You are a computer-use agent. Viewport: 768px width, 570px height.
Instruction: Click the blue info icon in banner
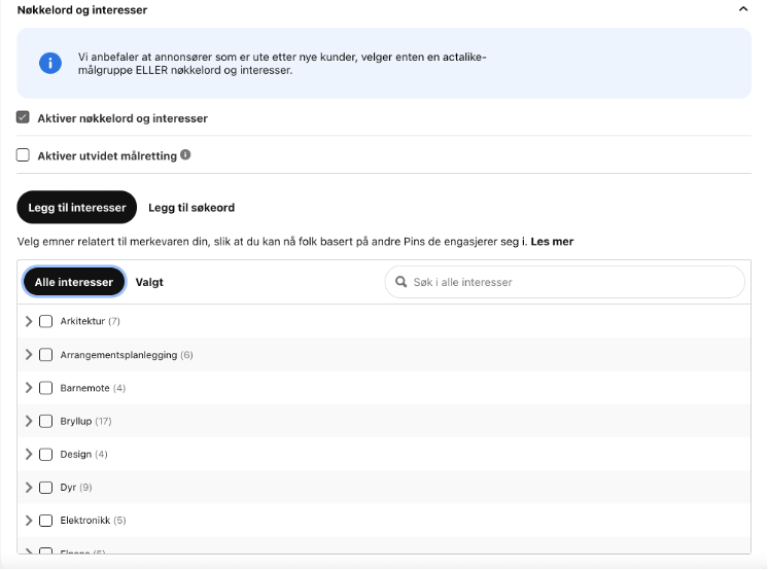[x=50, y=63]
